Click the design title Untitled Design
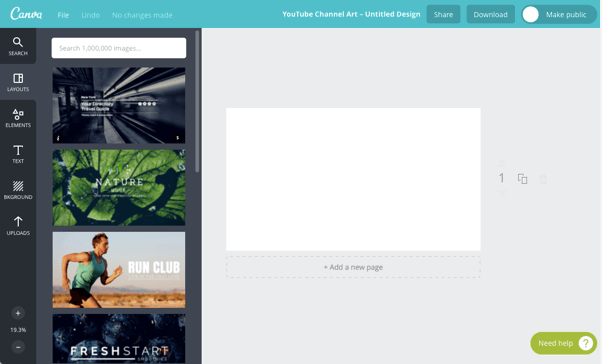The width and height of the screenshot is (602, 364). point(351,14)
